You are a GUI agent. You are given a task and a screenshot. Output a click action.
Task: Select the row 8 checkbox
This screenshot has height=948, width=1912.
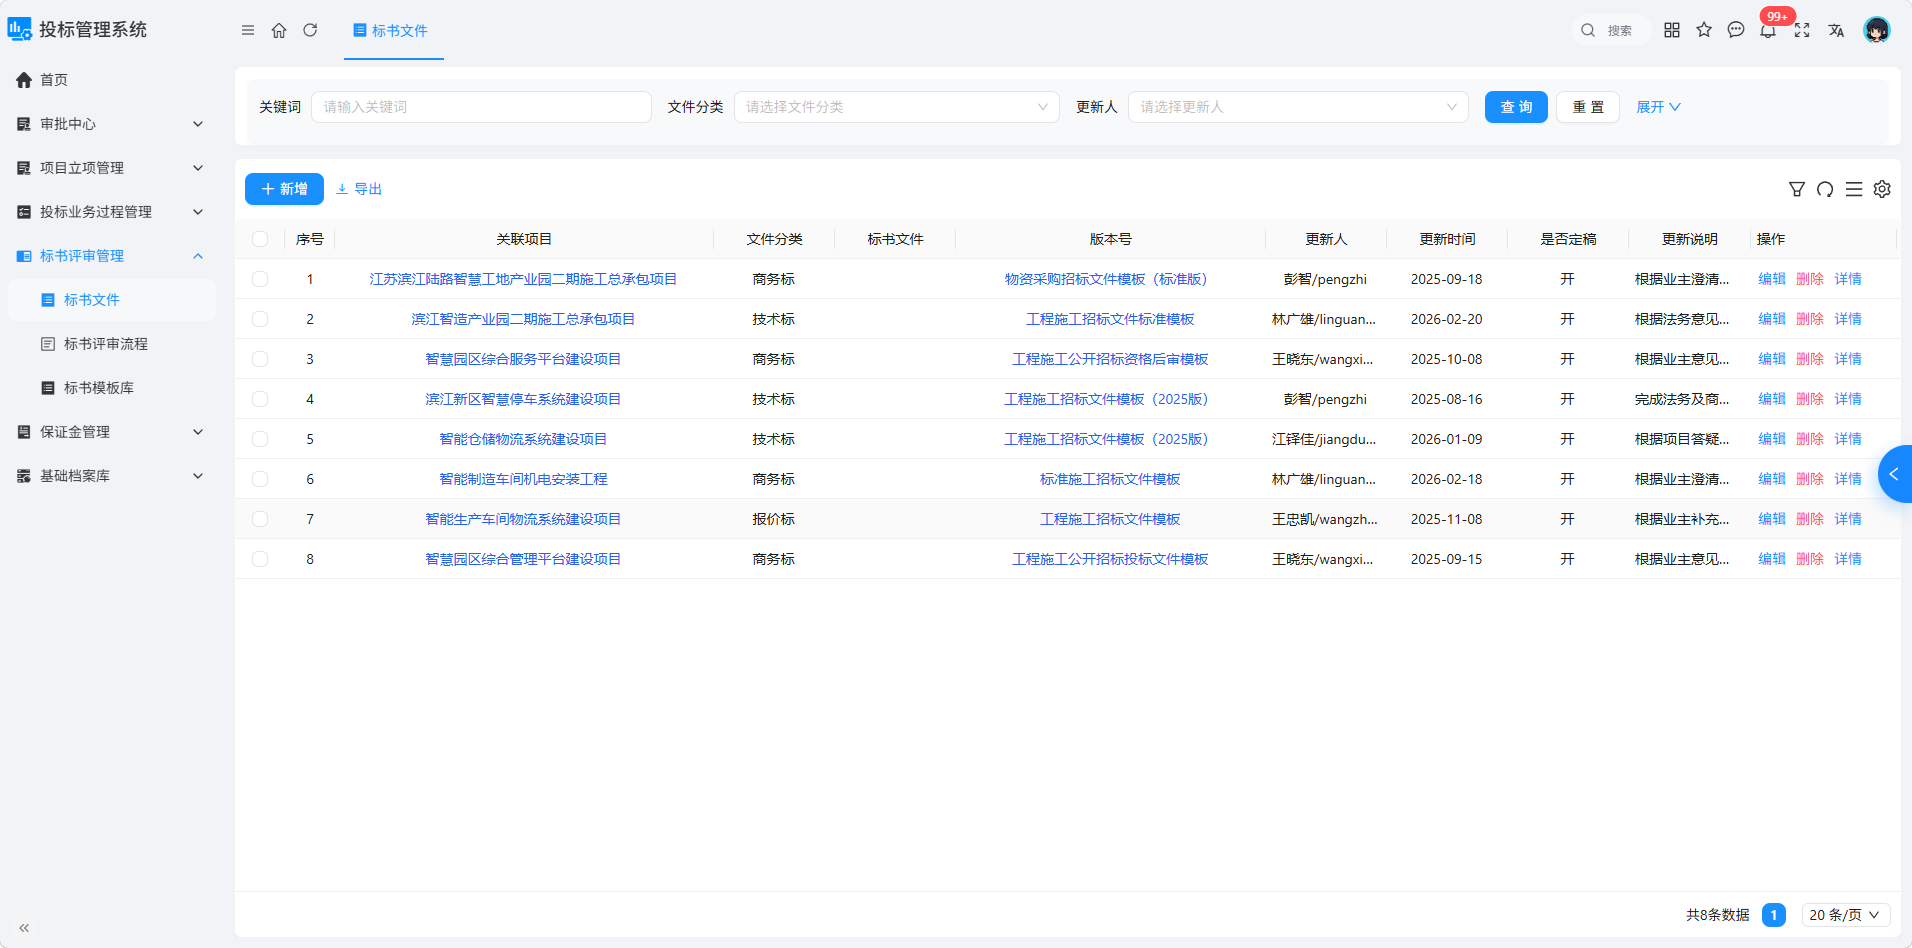click(260, 559)
